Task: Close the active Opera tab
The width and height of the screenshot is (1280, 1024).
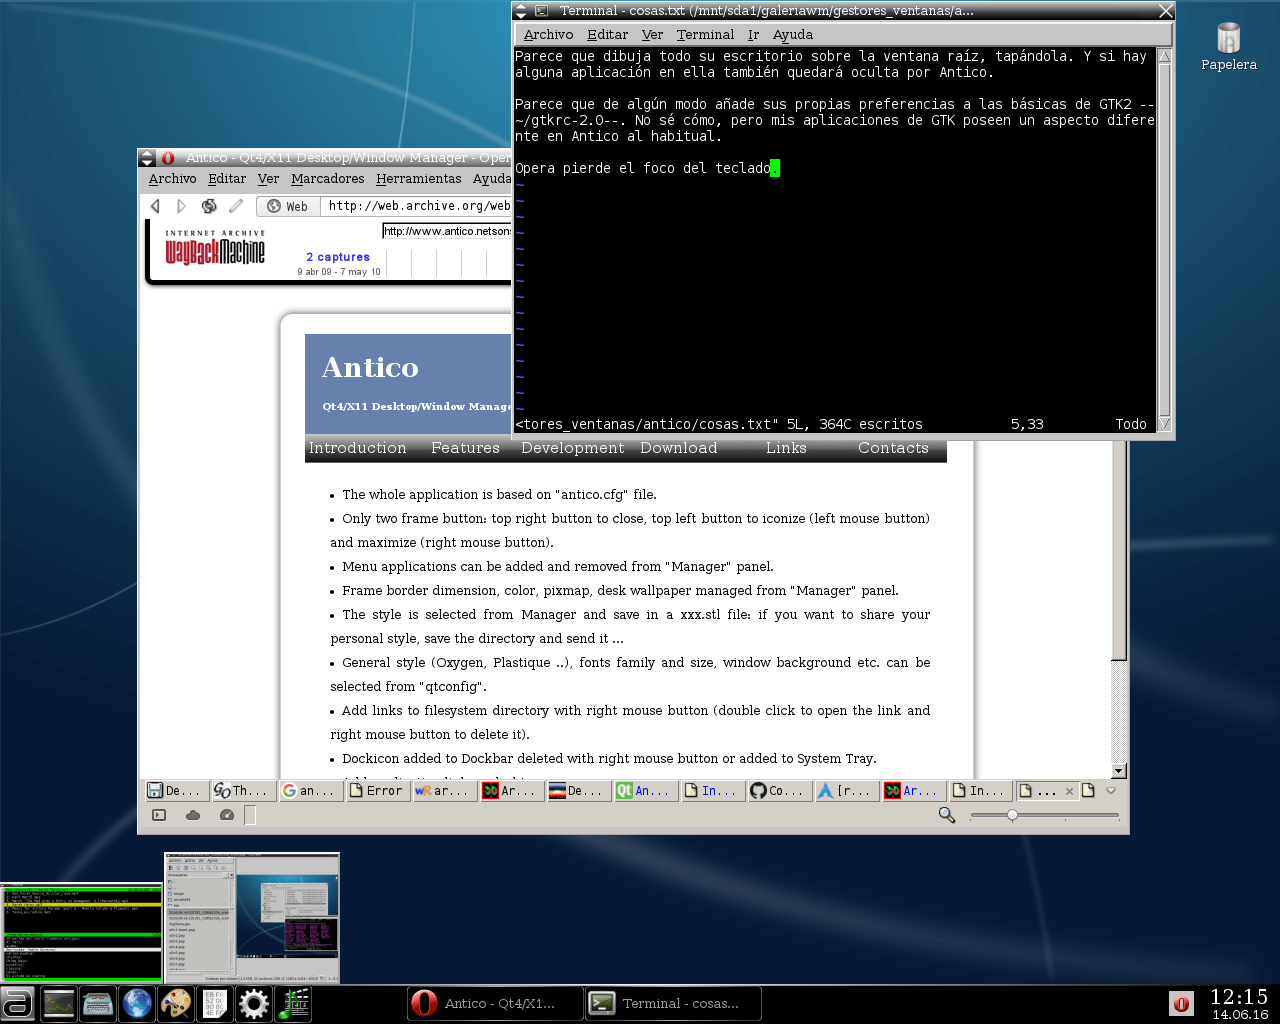Action: pyautogui.click(x=1069, y=791)
